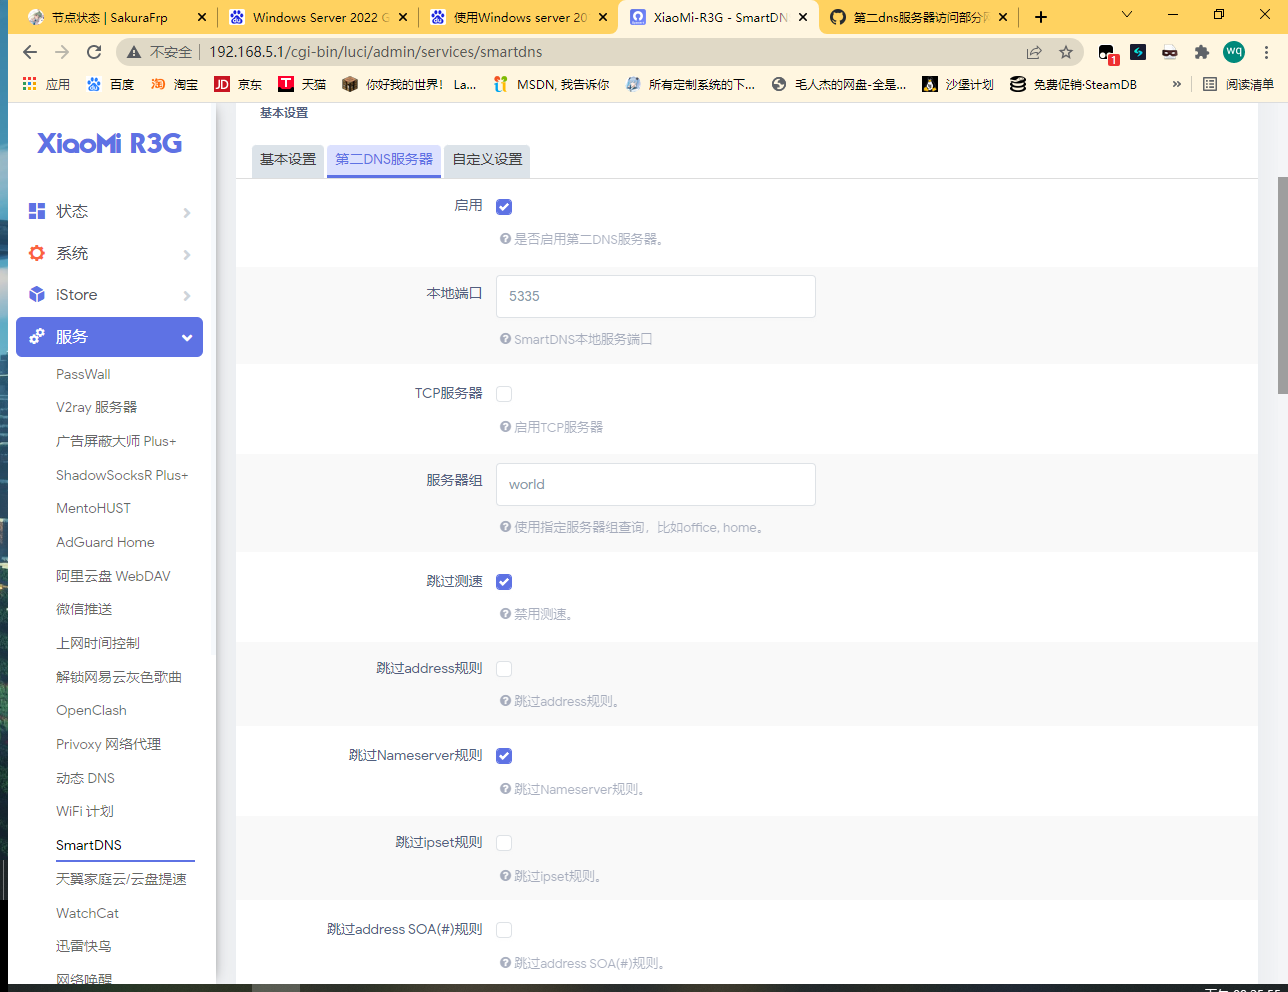Toggle the 跳过测速 checkbox

(x=504, y=582)
